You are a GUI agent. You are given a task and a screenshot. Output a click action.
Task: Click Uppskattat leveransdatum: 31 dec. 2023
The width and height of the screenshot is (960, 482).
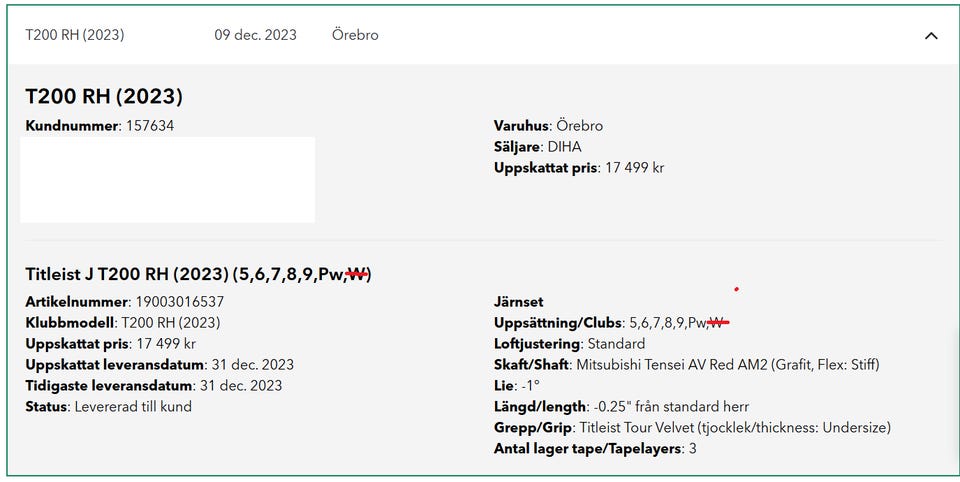pos(159,365)
